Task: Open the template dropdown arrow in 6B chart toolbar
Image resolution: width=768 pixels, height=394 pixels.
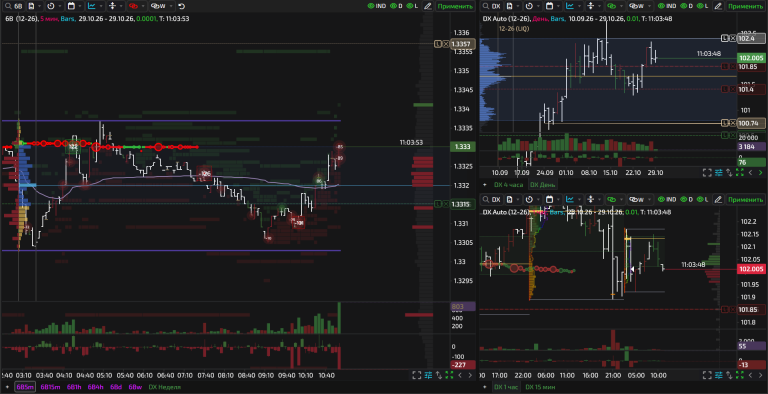Action: coord(40,6)
